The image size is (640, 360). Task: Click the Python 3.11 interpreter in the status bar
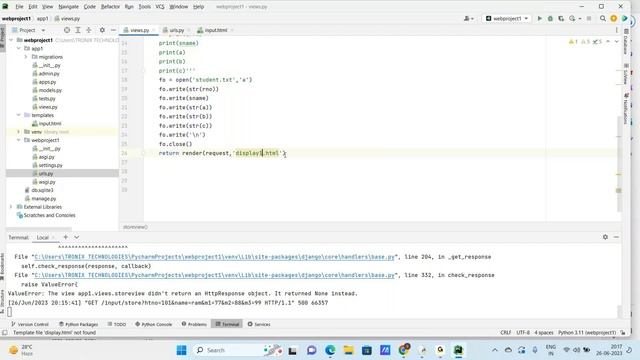click(x=587, y=333)
